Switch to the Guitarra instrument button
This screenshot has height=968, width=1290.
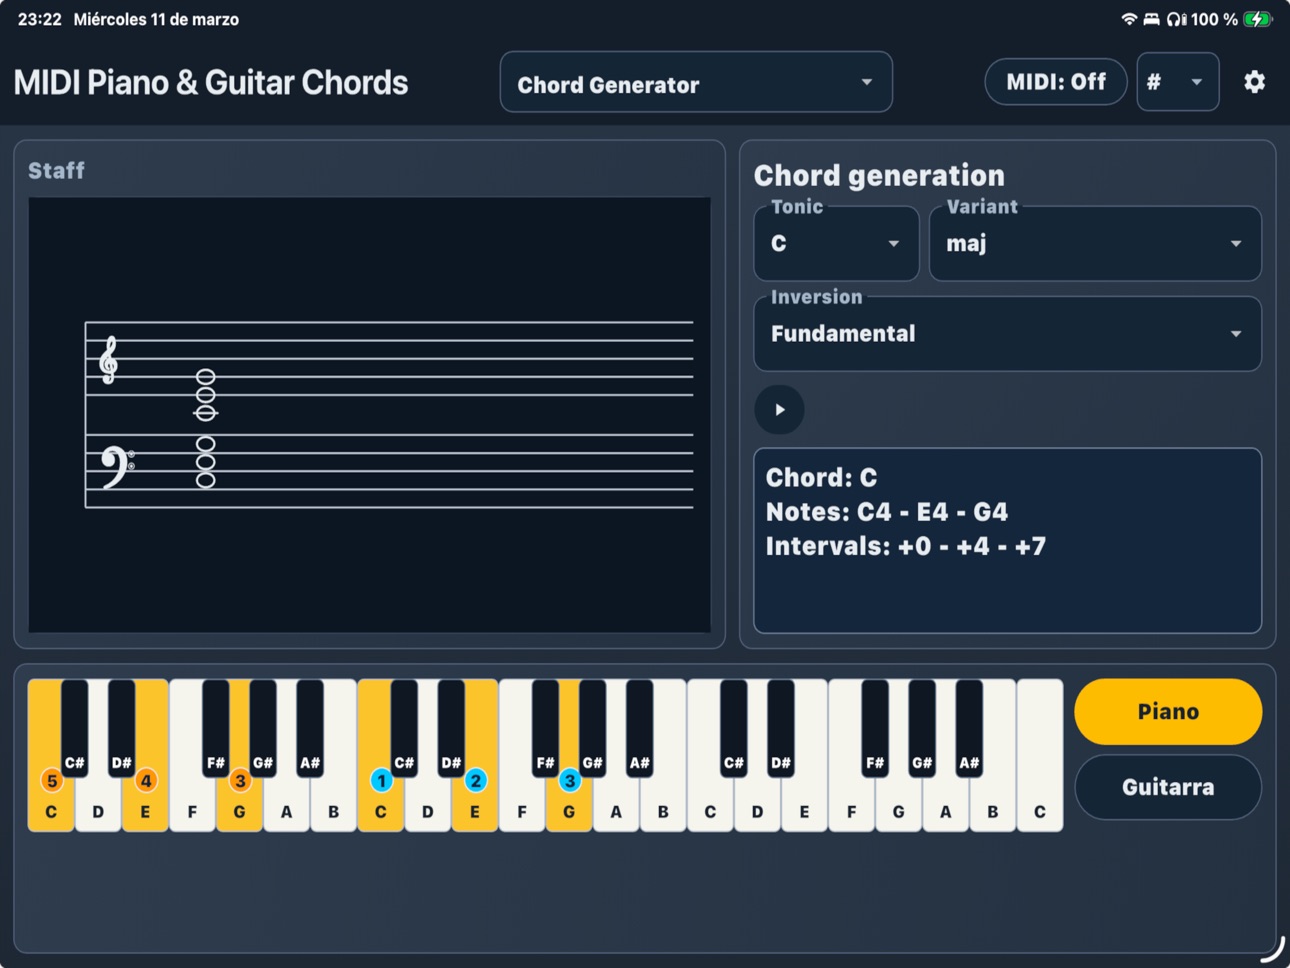tap(1168, 787)
